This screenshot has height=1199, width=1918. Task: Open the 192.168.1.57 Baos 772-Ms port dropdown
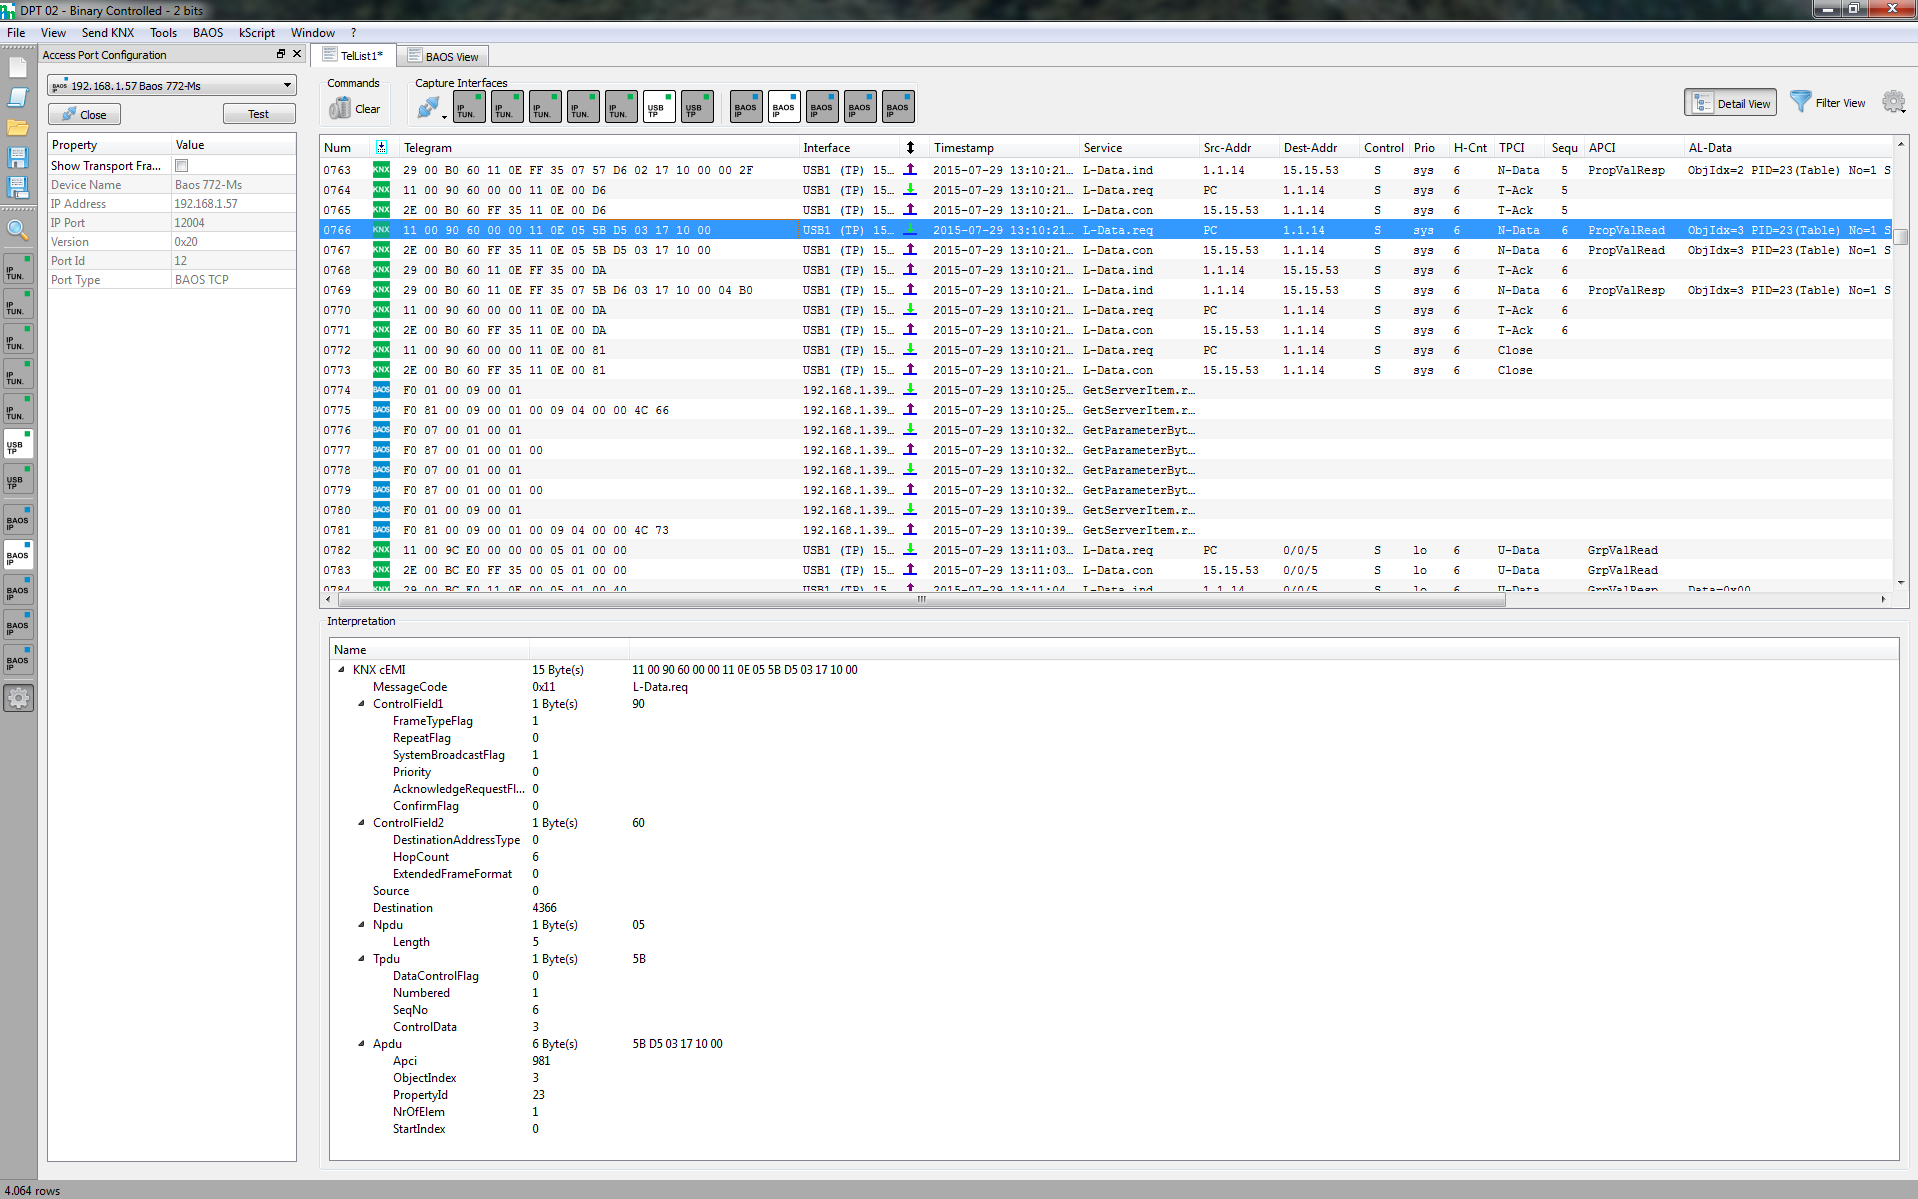(172, 86)
